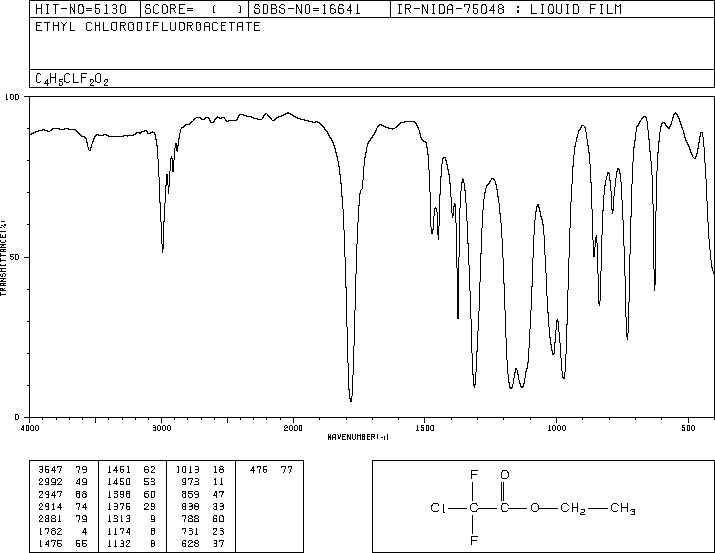Click the top F atom in the structure
715x553 pixels.
coord(474,475)
